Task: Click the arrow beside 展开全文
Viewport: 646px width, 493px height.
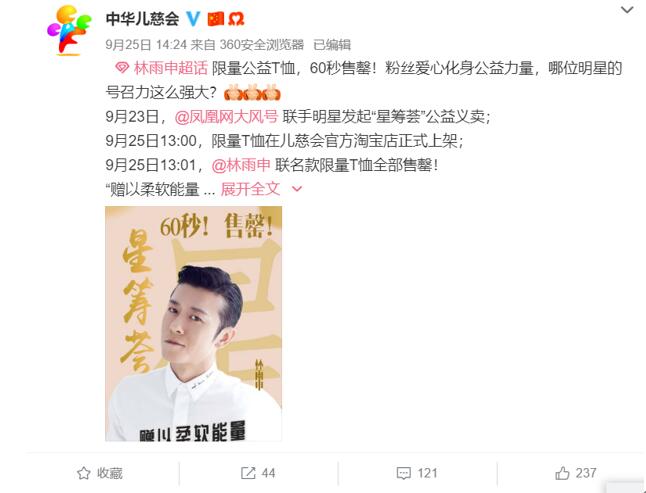Action: (297, 189)
